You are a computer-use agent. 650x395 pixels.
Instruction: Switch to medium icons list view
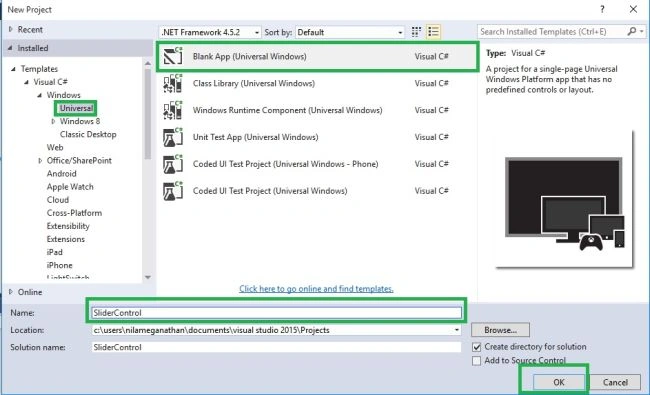(433, 32)
